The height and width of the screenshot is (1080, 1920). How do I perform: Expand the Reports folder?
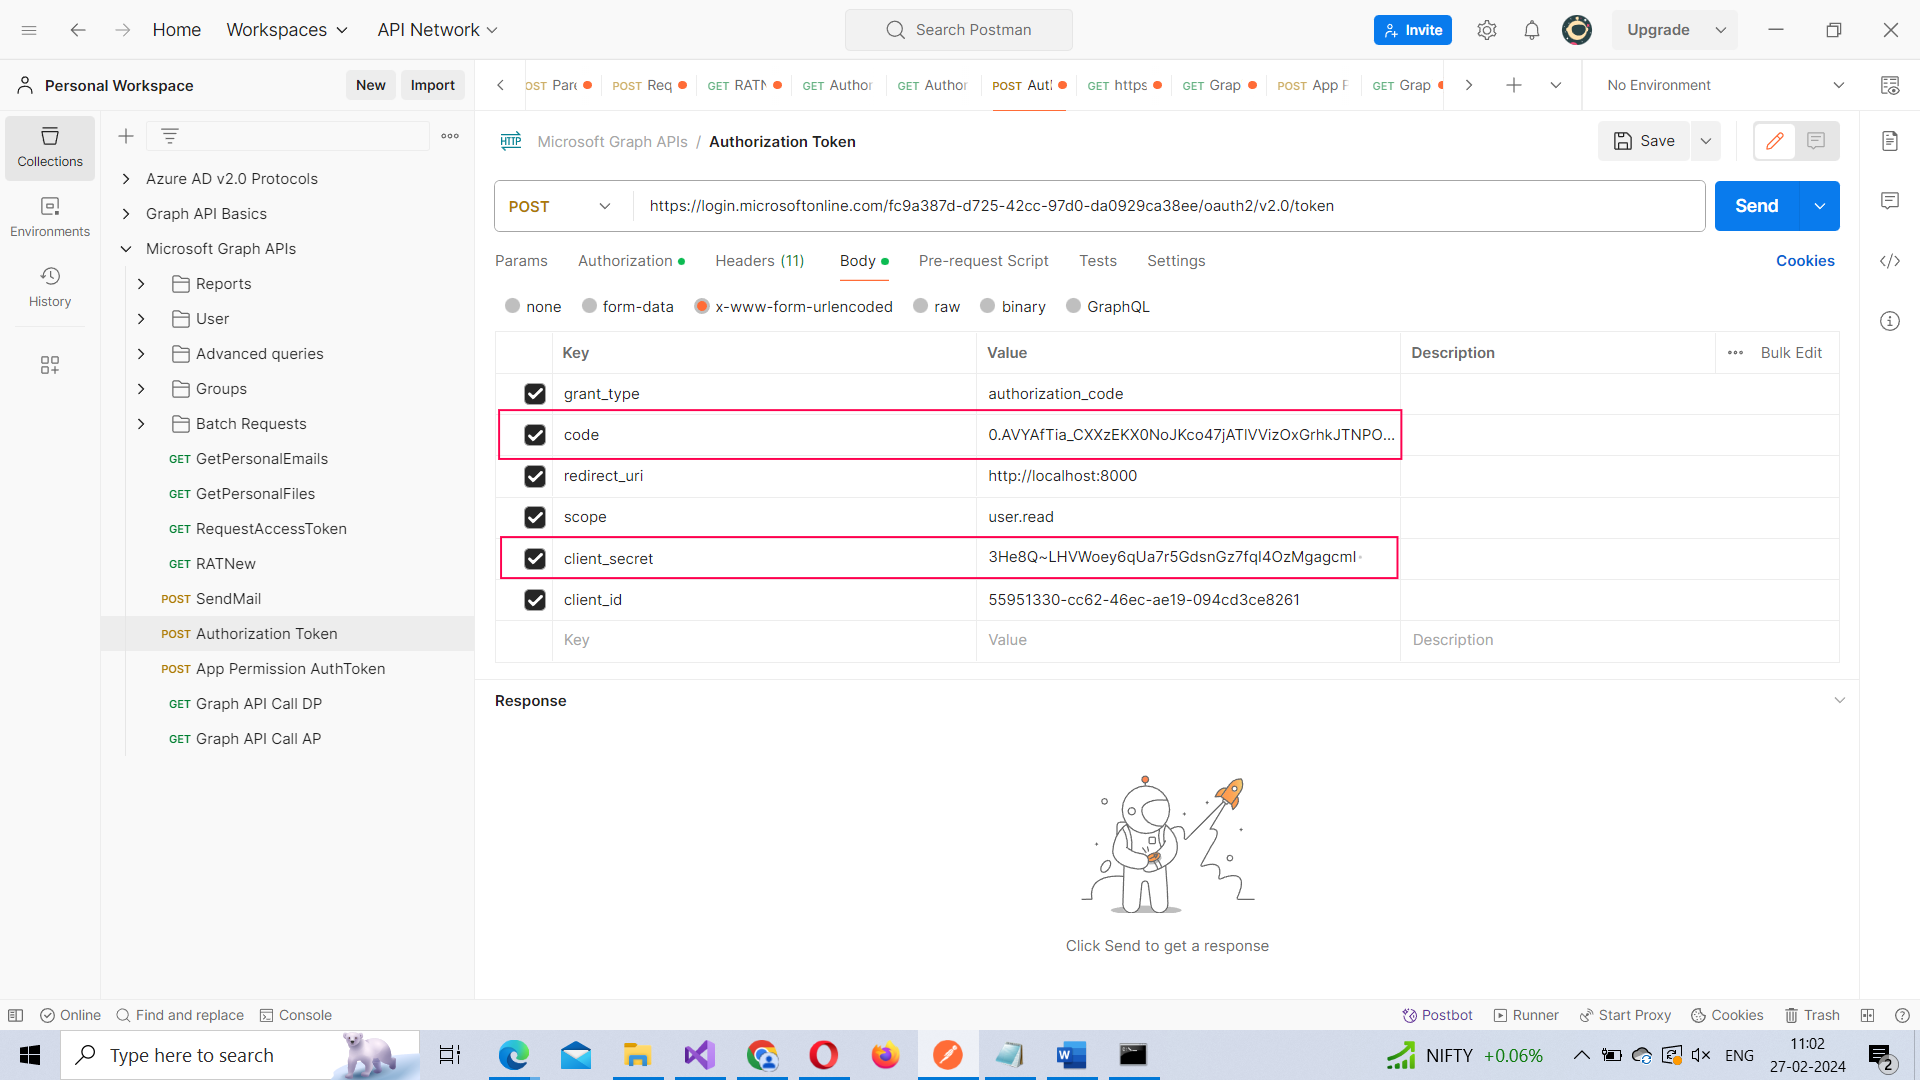point(141,284)
